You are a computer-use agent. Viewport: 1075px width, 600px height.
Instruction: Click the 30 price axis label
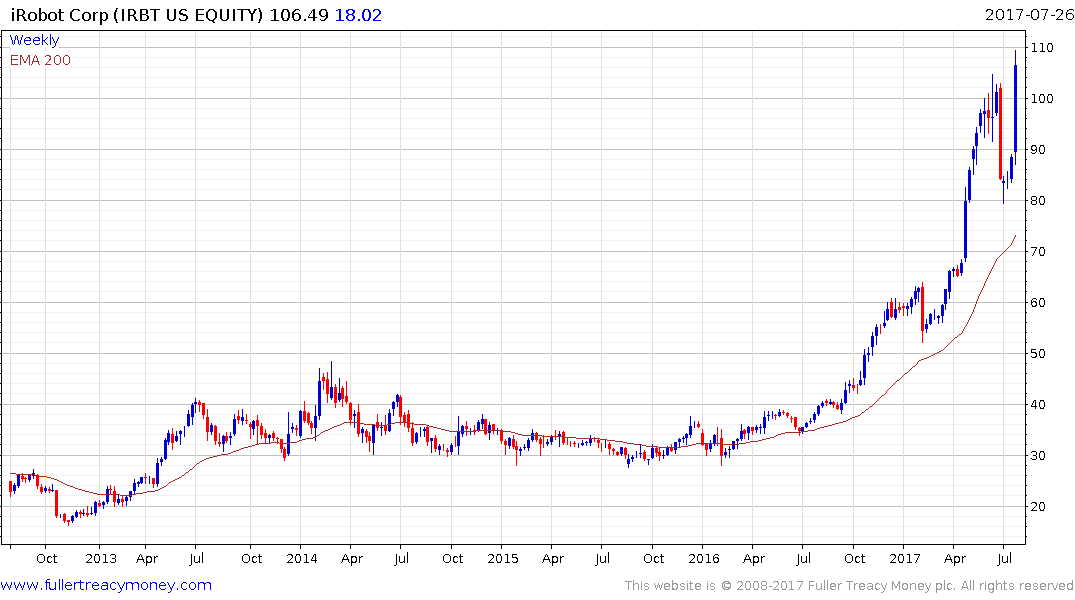[x=1038, y=455]
